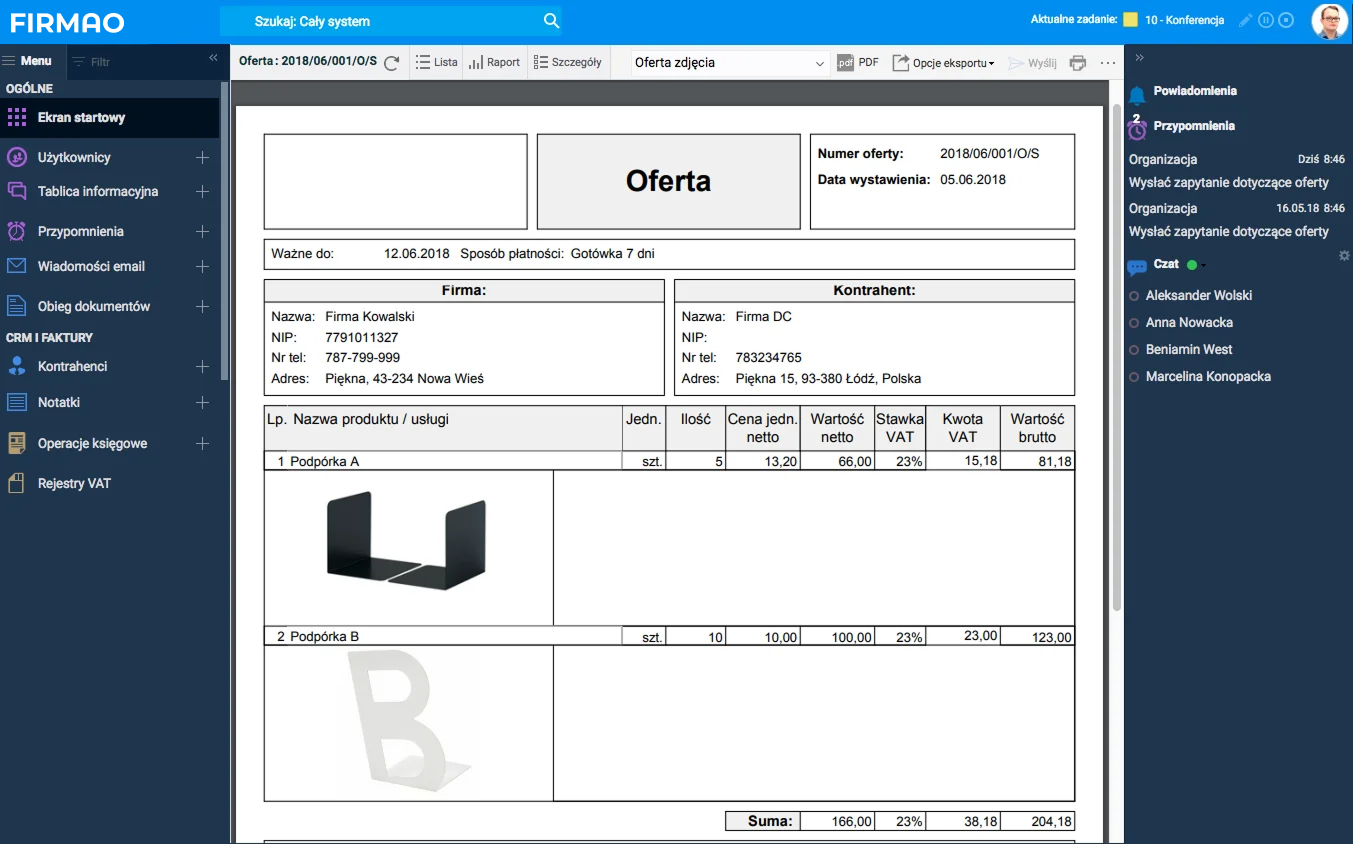Print the offer using the printer icon
This screenshot has height=844, width=1353.
1077,63
